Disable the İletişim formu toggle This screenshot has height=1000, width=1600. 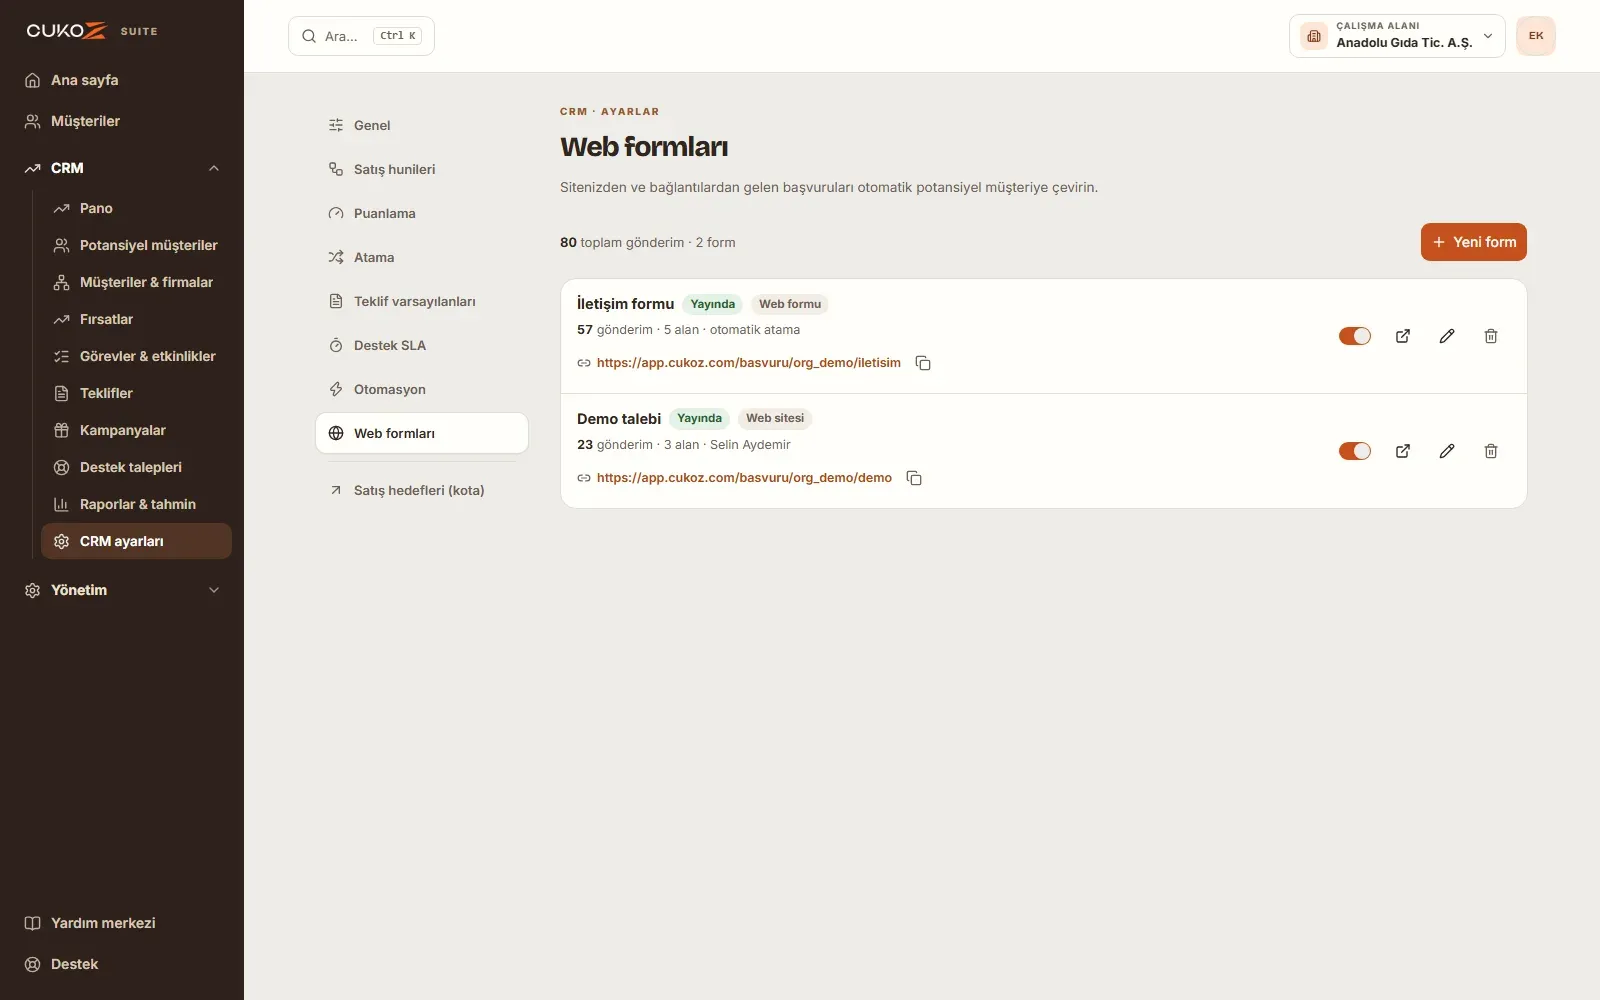[x=1355, y=336]
